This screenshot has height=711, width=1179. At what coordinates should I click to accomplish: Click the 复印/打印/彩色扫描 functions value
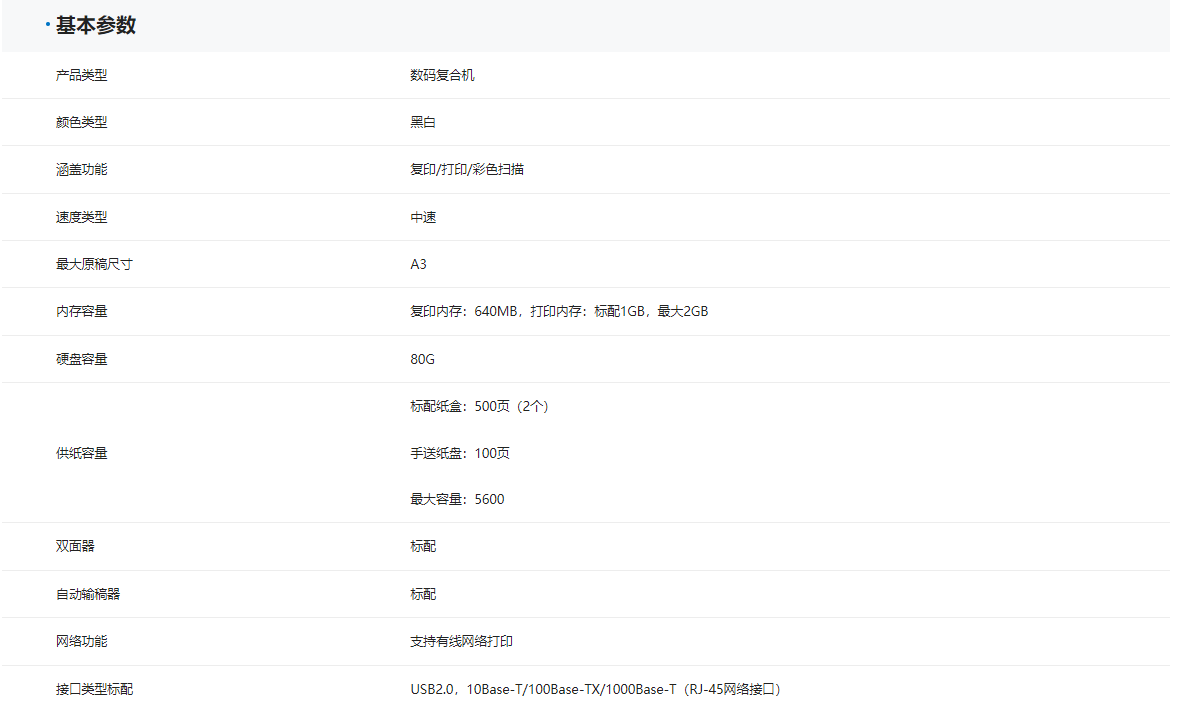(x=467, y=169)
